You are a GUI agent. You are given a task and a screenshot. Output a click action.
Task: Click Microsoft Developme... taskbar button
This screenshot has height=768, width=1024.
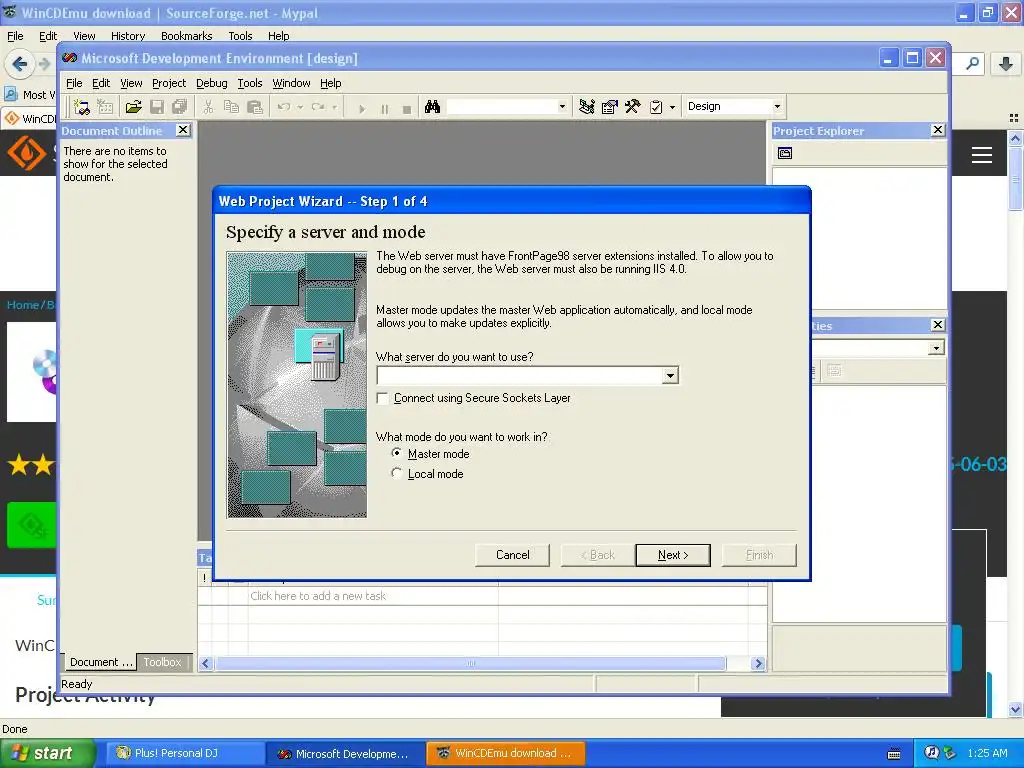click(x=345, y=753)
